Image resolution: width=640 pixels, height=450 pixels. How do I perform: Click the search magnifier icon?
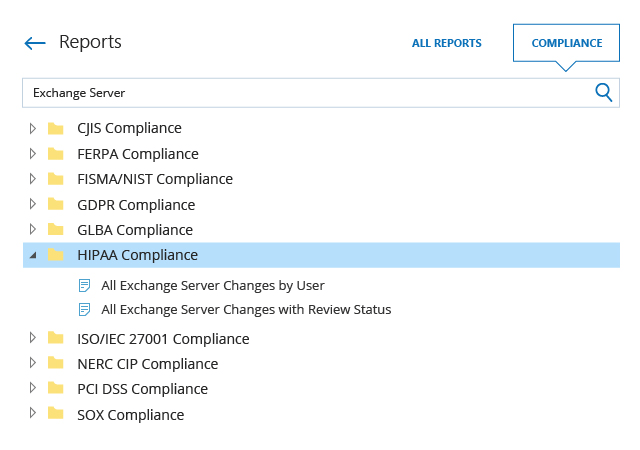603,92
